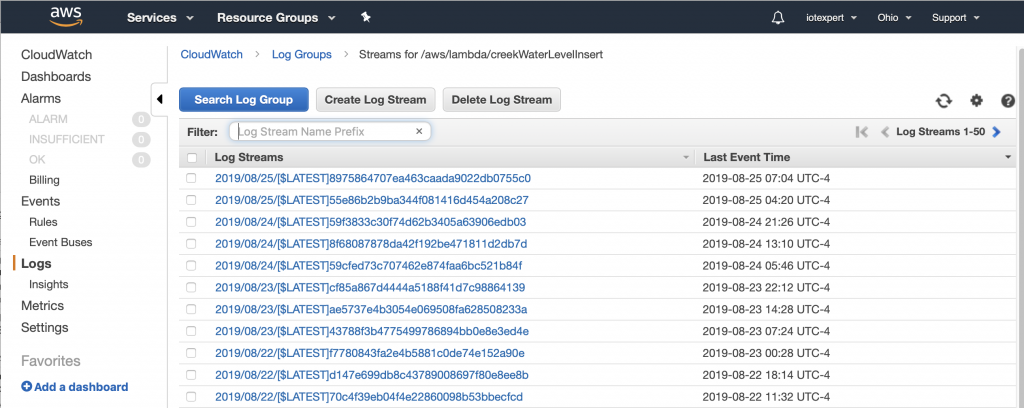Open Rules under Events
Viewport: 1024px width, 408px height.
pos(43,222)
